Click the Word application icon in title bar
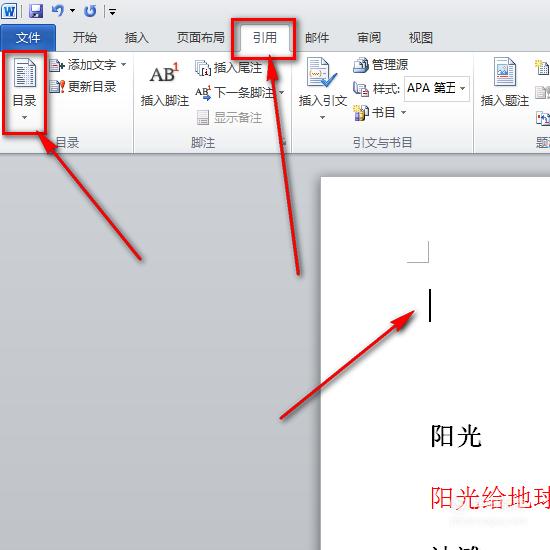Viewport: 550px width, 550px height. 9,11
